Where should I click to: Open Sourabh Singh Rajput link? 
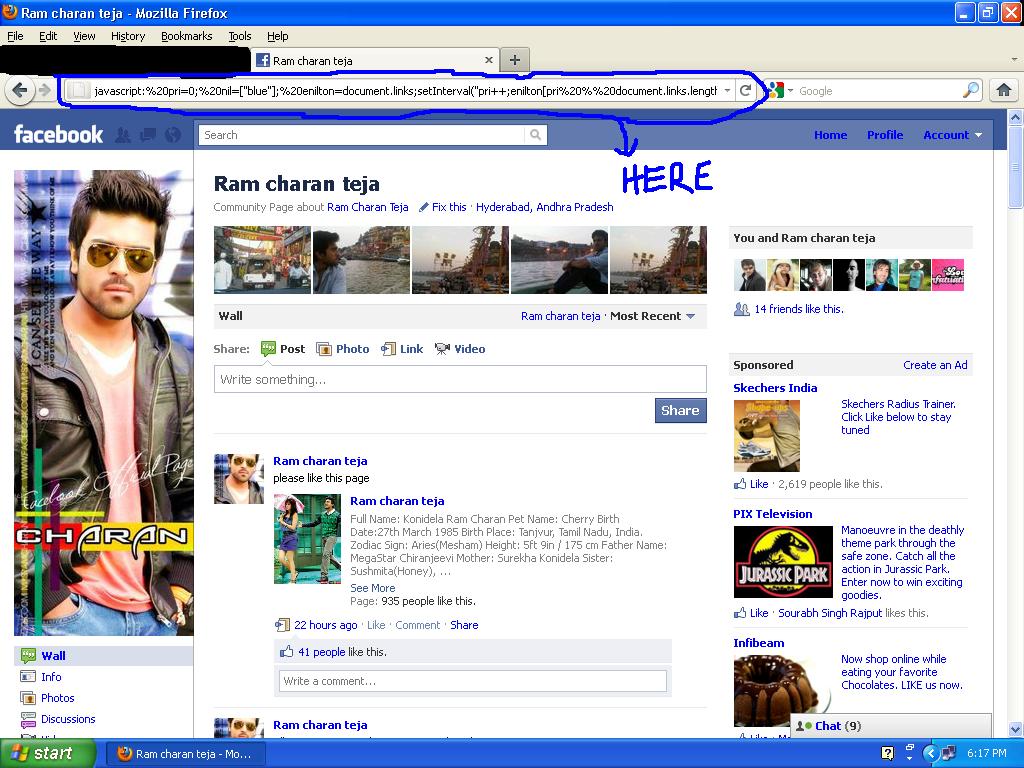[830, 613]
